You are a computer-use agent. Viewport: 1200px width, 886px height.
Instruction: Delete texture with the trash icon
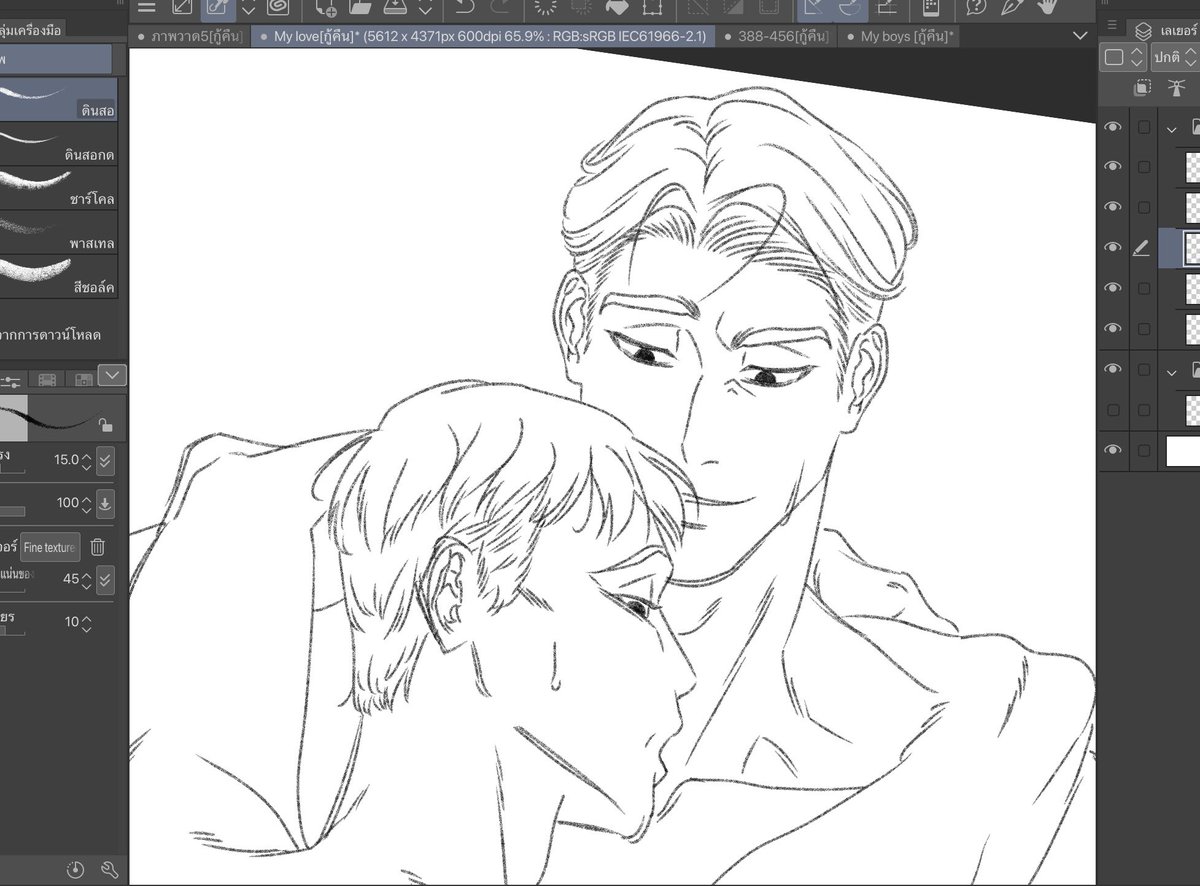97,547
